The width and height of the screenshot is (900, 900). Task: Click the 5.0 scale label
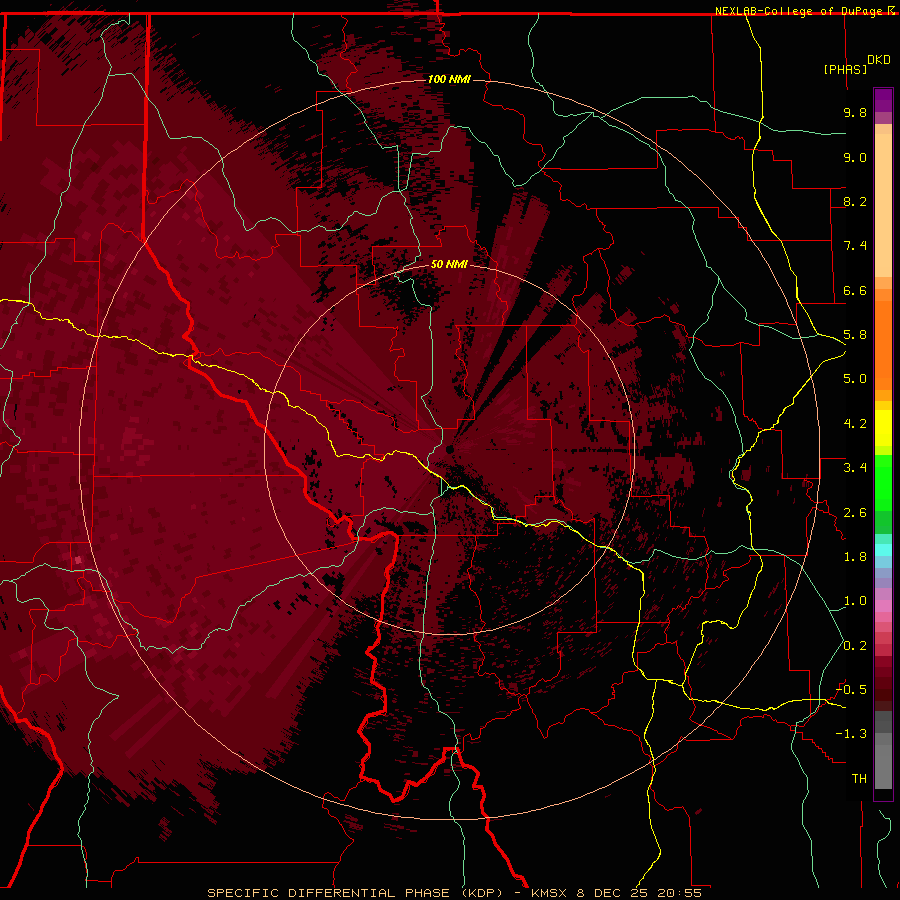tap(855, 379)
